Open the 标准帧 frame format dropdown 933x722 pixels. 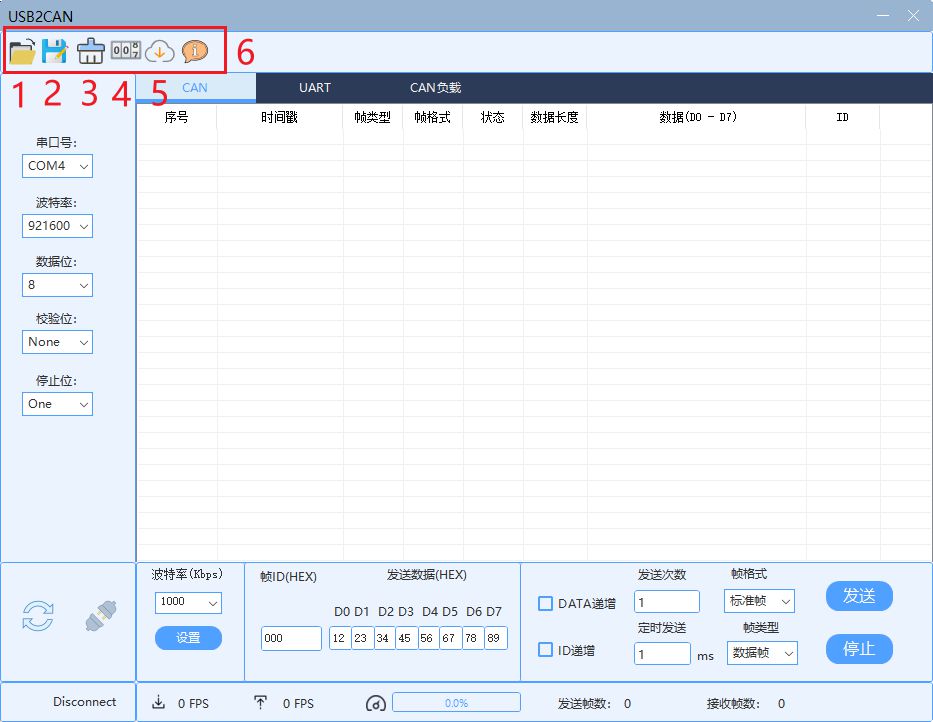759,601
